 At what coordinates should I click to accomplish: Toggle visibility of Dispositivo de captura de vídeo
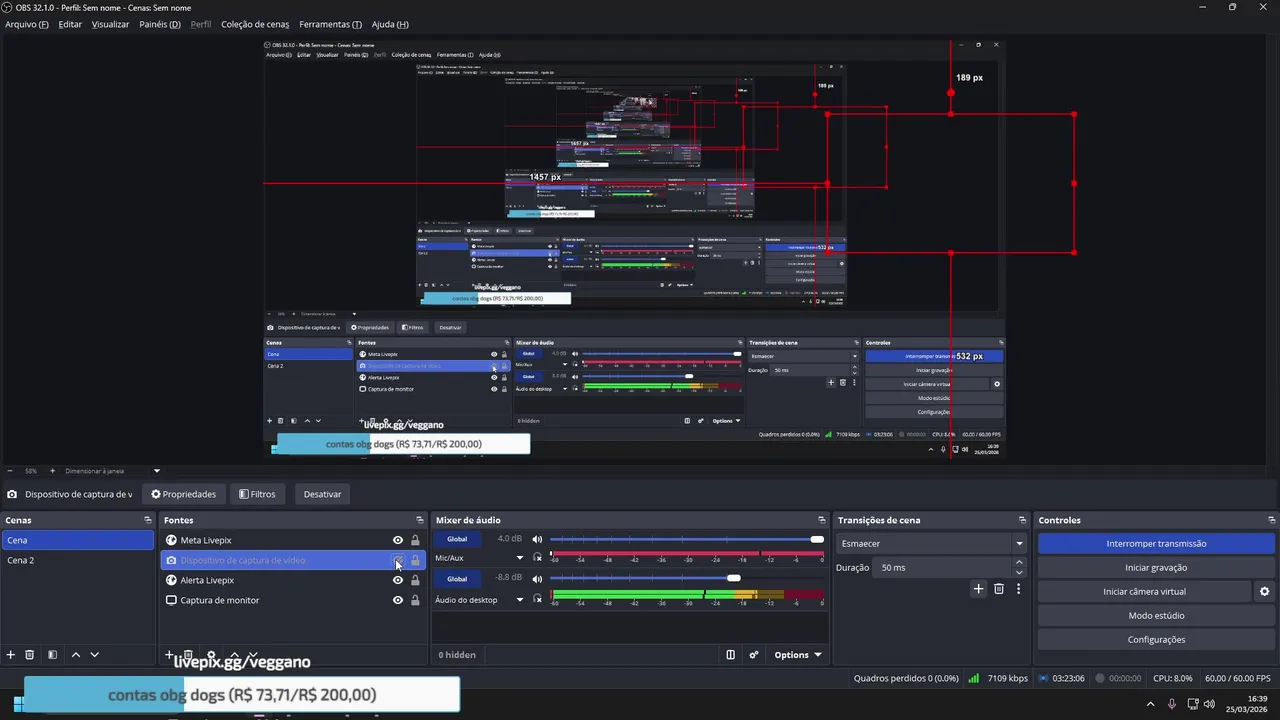pyautogui.click(x=398, y=560)
